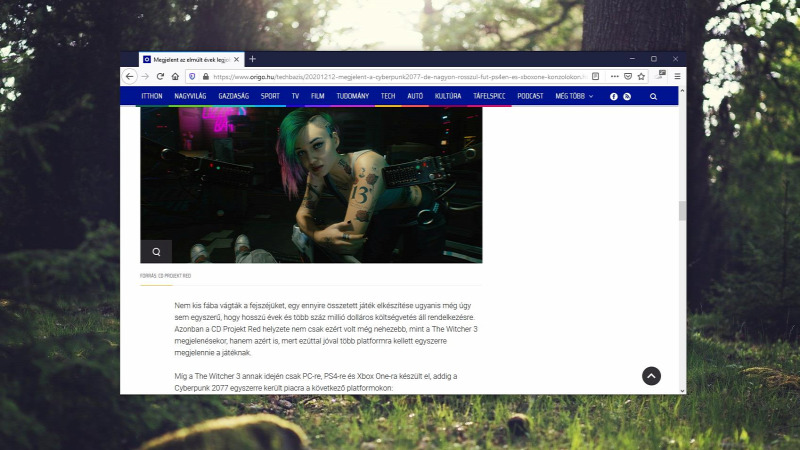Open the AUTÓ section

tap(415, 96)
